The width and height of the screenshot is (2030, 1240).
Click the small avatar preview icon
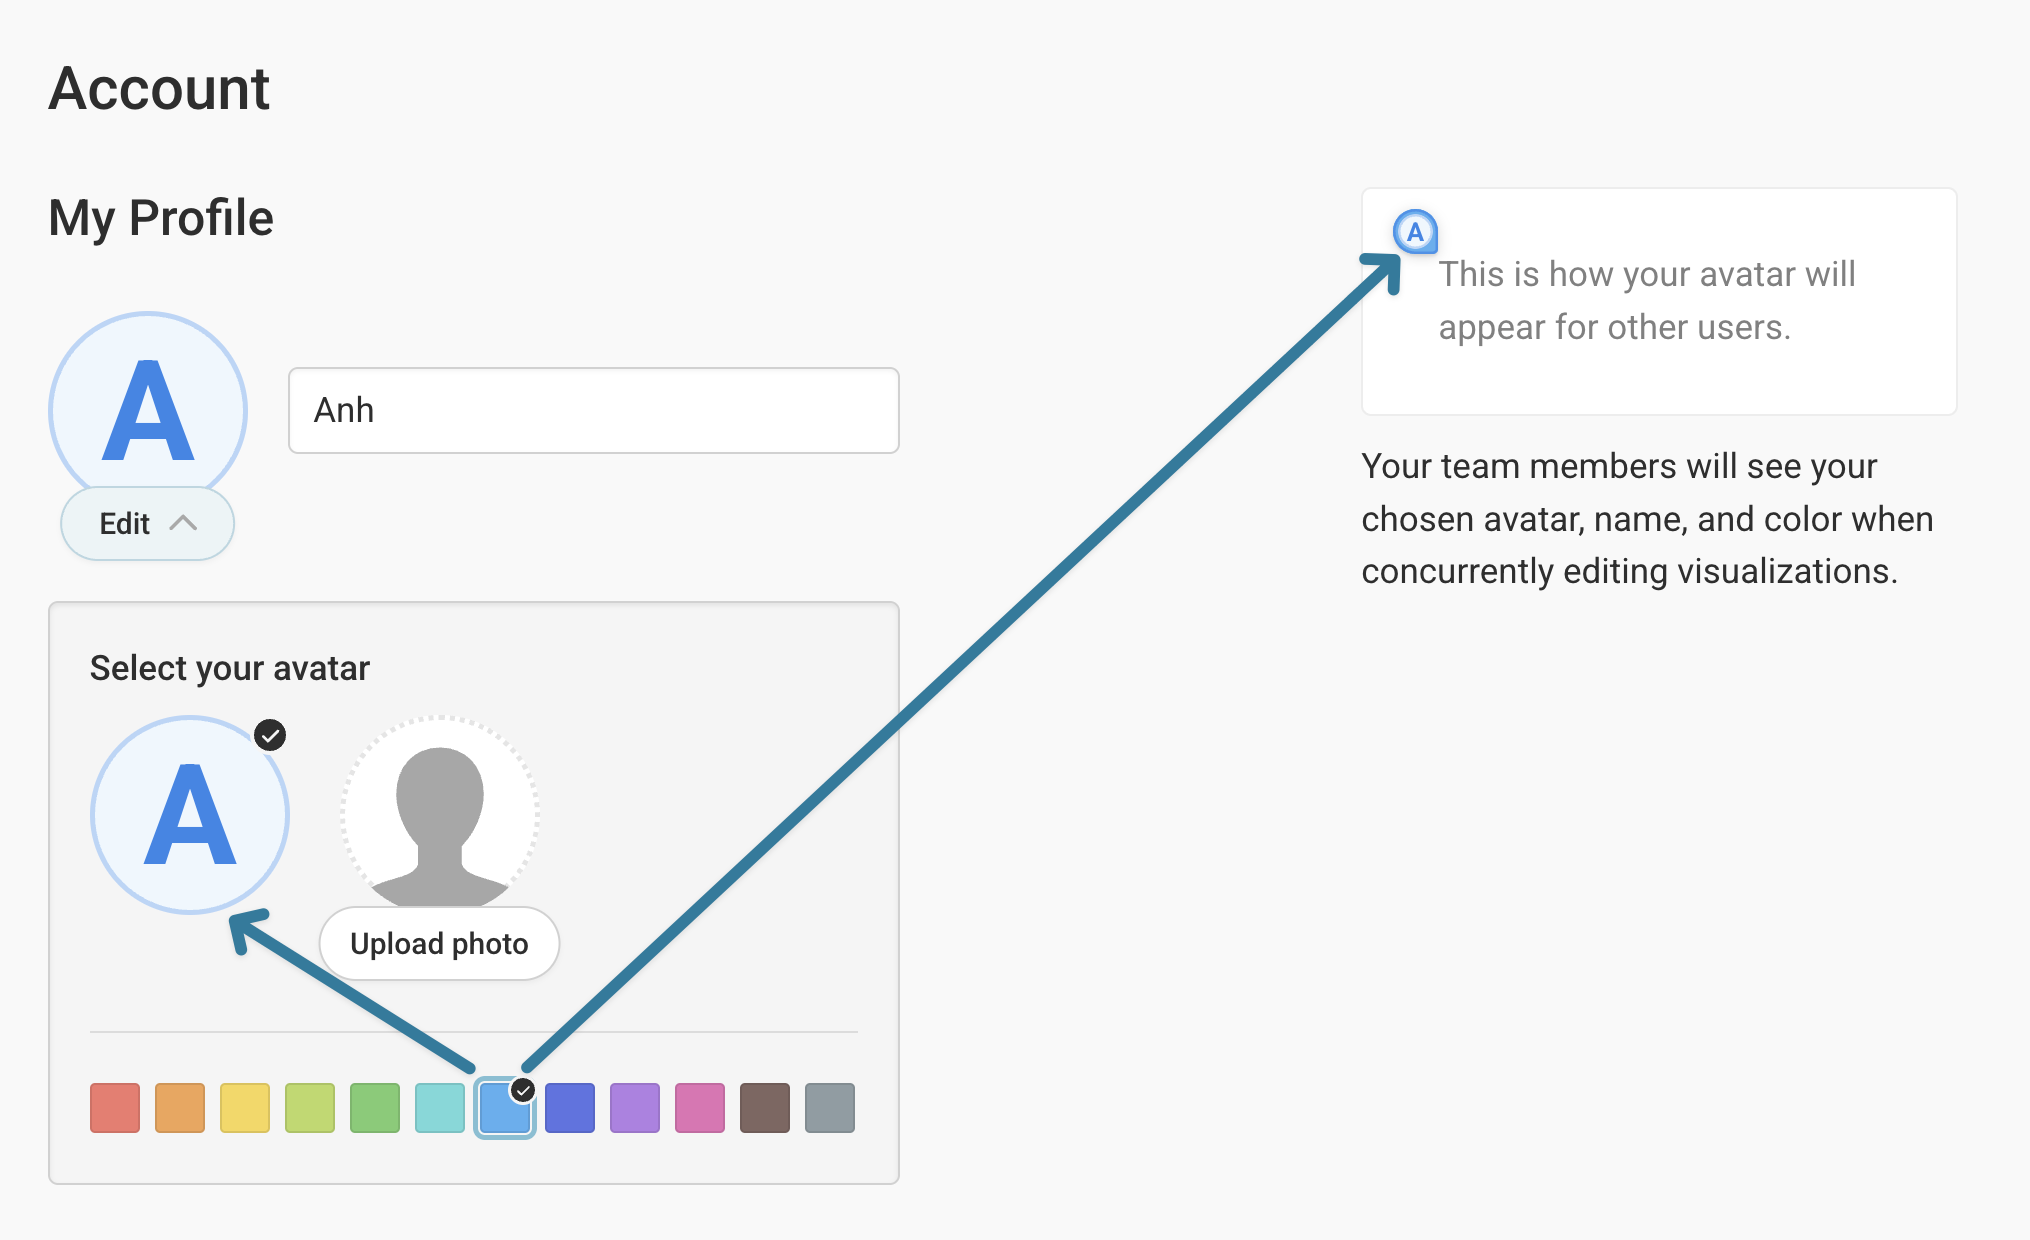click(1415, 232)
